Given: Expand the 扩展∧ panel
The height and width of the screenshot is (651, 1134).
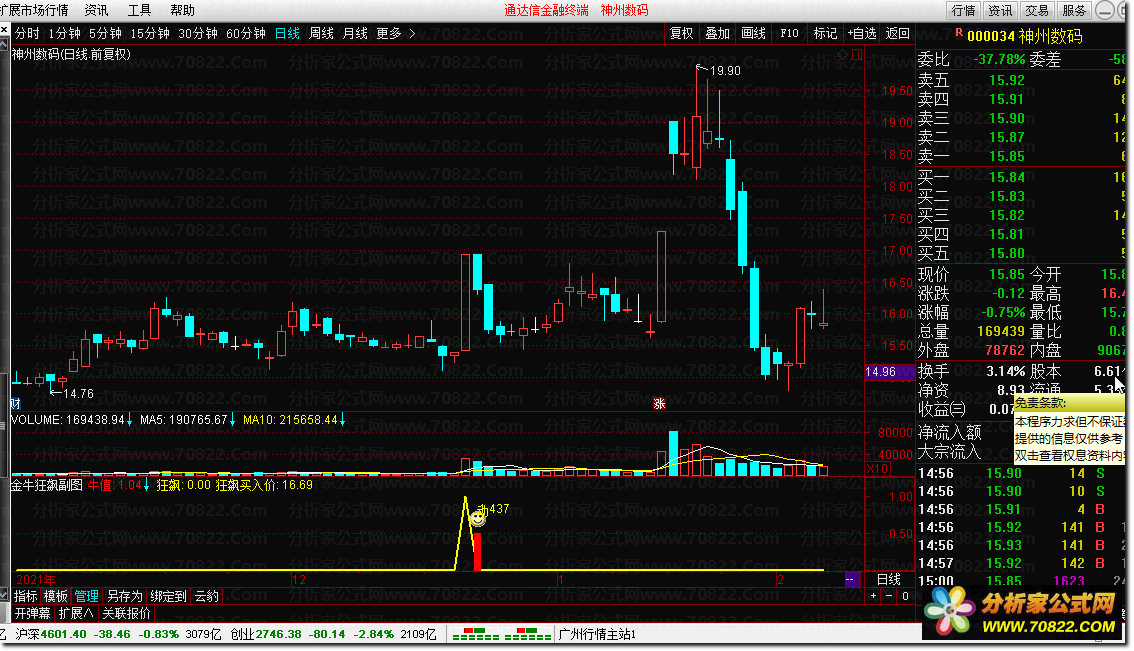Looking at the screenshot, I should pyautogui.click(x=76, y=613).
